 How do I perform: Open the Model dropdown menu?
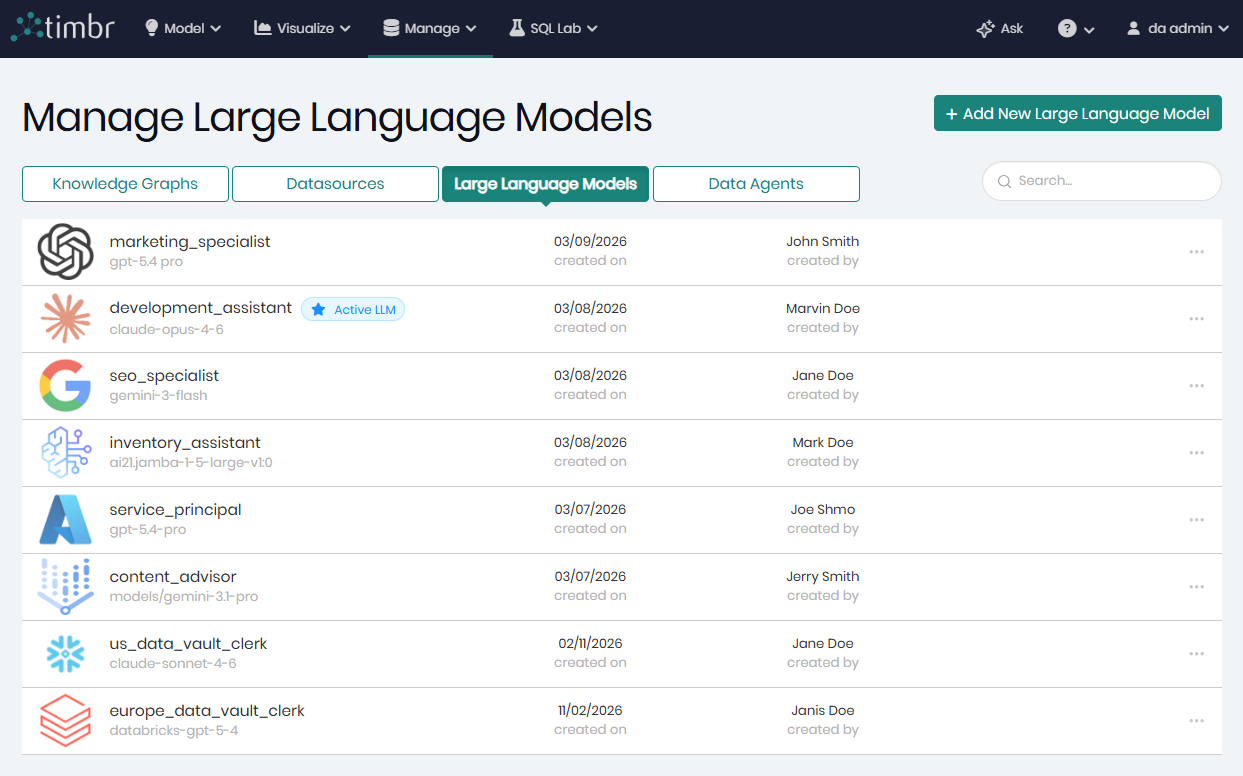pos(182,28)
